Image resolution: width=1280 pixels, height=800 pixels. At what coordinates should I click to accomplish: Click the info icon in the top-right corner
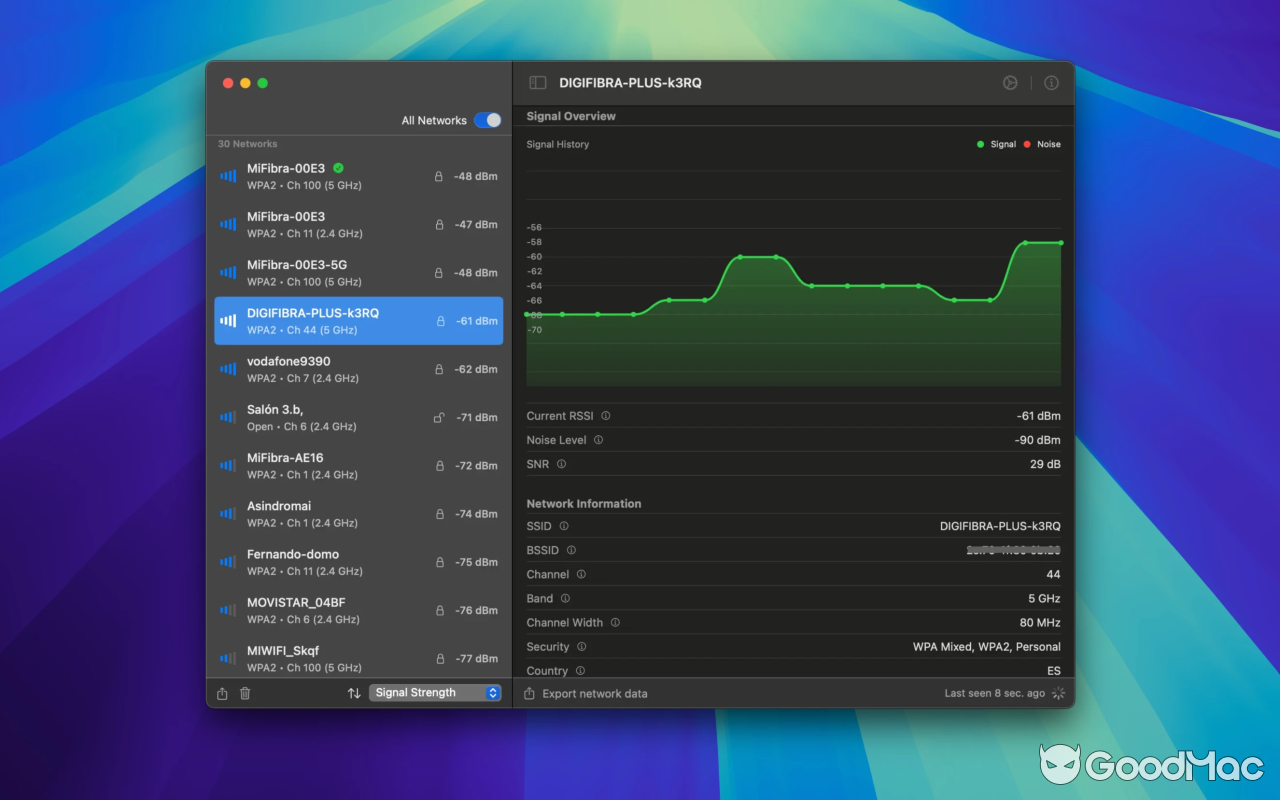1051,83
